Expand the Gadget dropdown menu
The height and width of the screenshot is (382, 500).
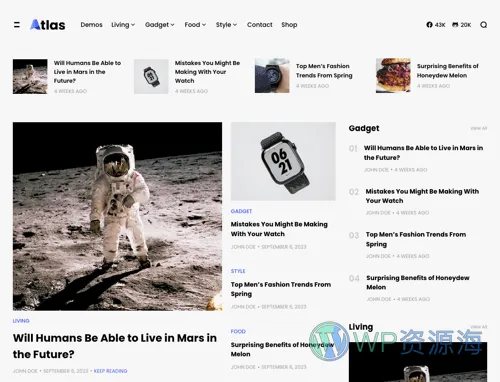click(160, 25)
